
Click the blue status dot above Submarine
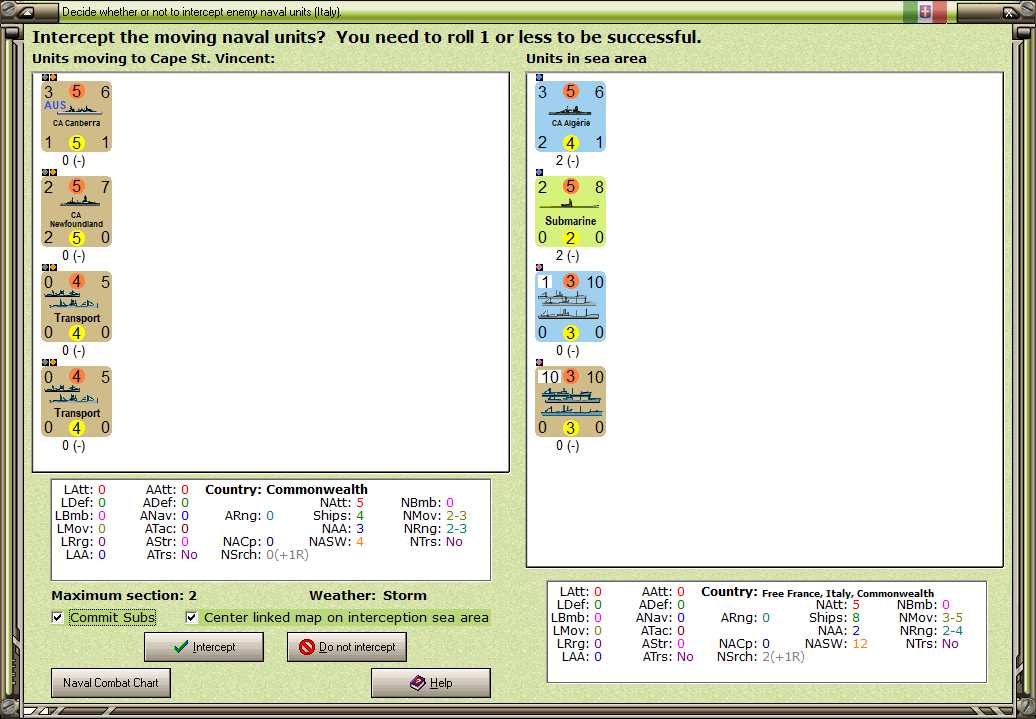pyautogui.click(x=539, y=172)
